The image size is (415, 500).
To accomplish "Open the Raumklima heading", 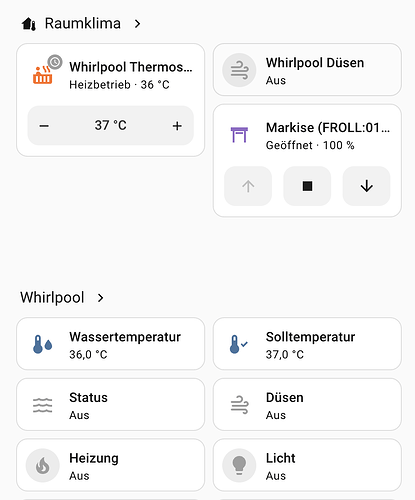I will pyautogui.click(x=83, y=24).
